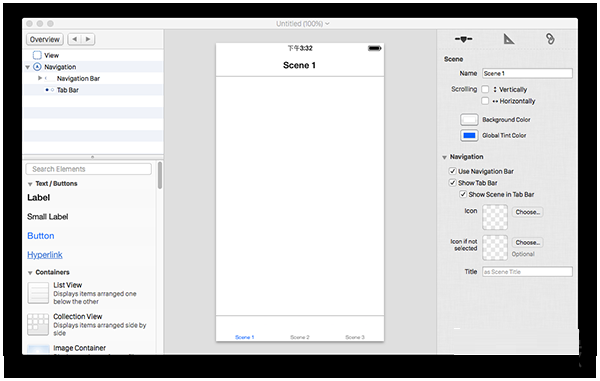Viewport: 600px width, 381px height.
Task: Click the elements list scrollbar
Action: coord(160,175)
